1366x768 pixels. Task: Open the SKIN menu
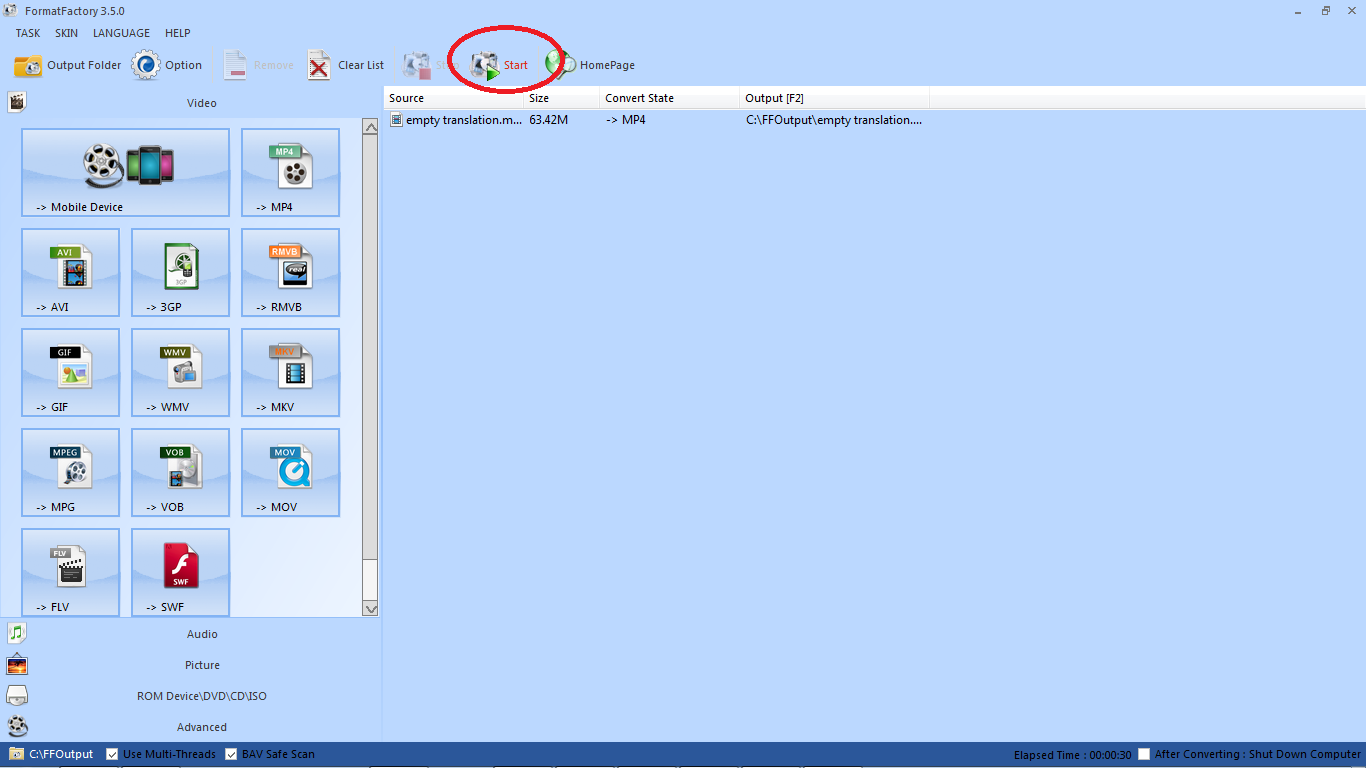tap(67, 33)
